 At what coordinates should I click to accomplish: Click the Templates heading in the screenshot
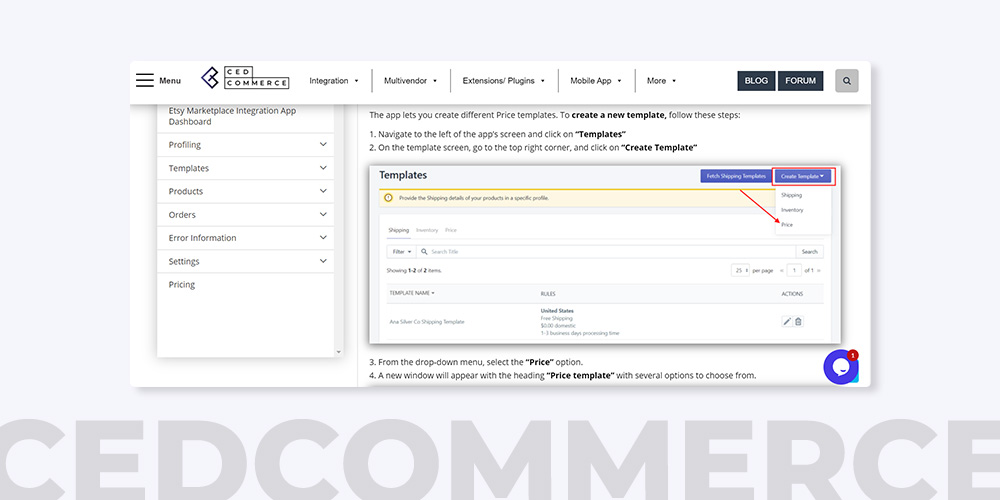pyautogui.click(x=403, y=175)
